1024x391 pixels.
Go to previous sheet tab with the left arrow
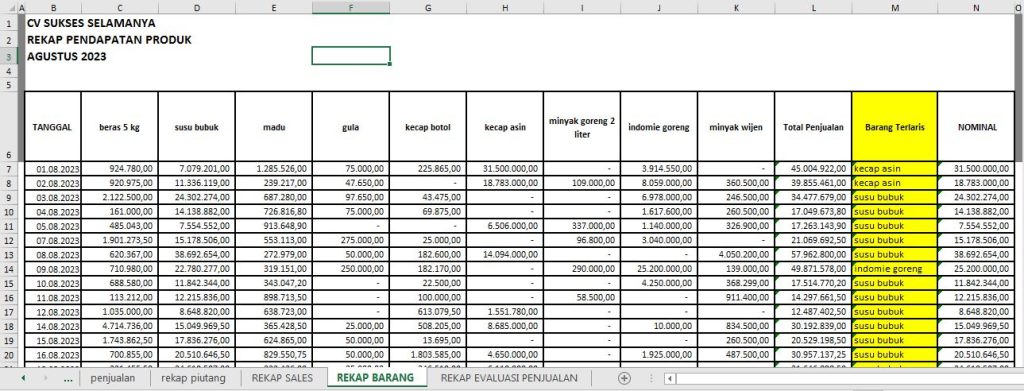click(23, 378)
